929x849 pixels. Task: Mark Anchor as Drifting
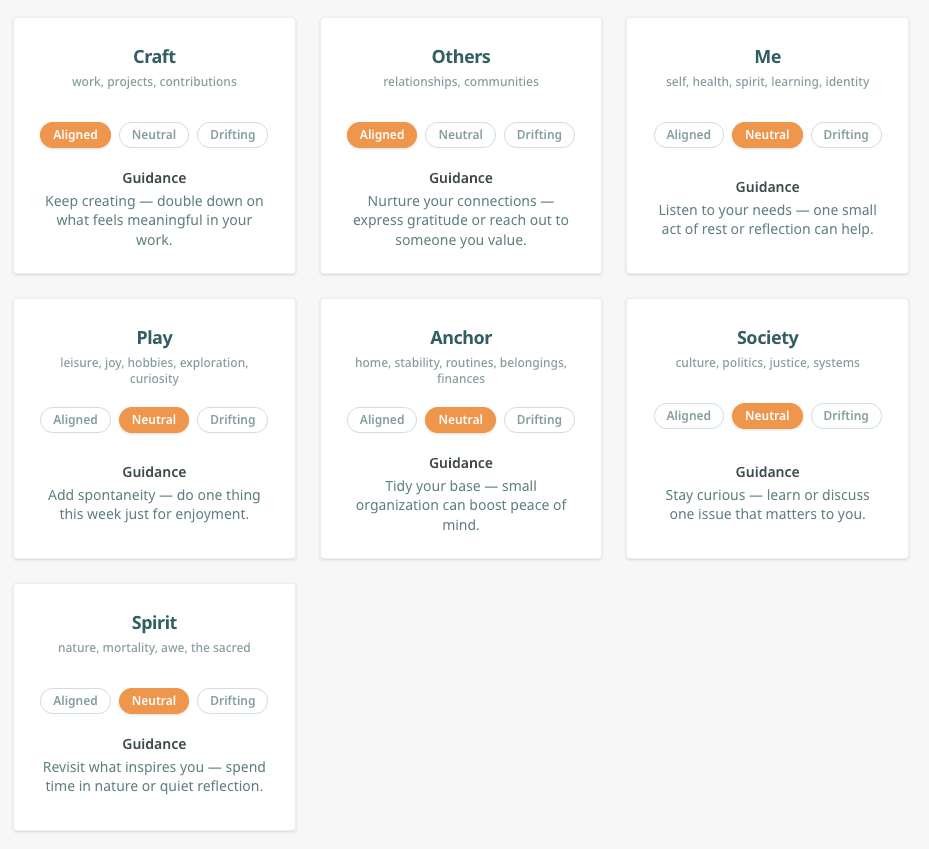[x=539, y=420]
